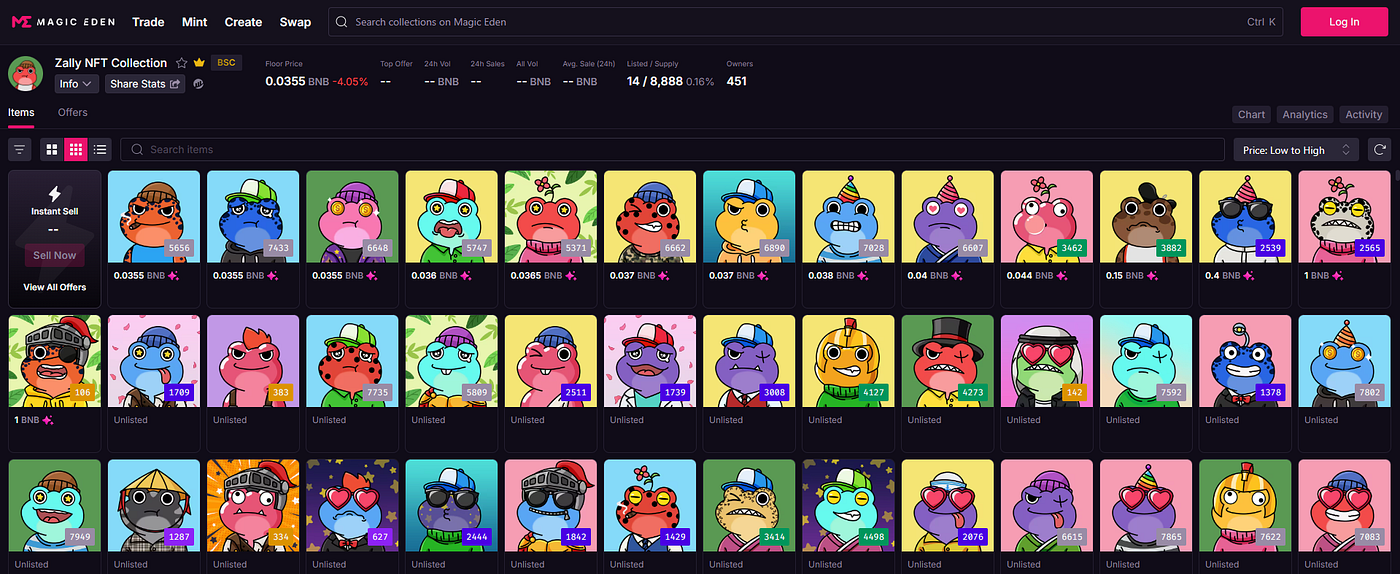Click the Sell Now button
Screen dimensions: 1400x574
55,255
